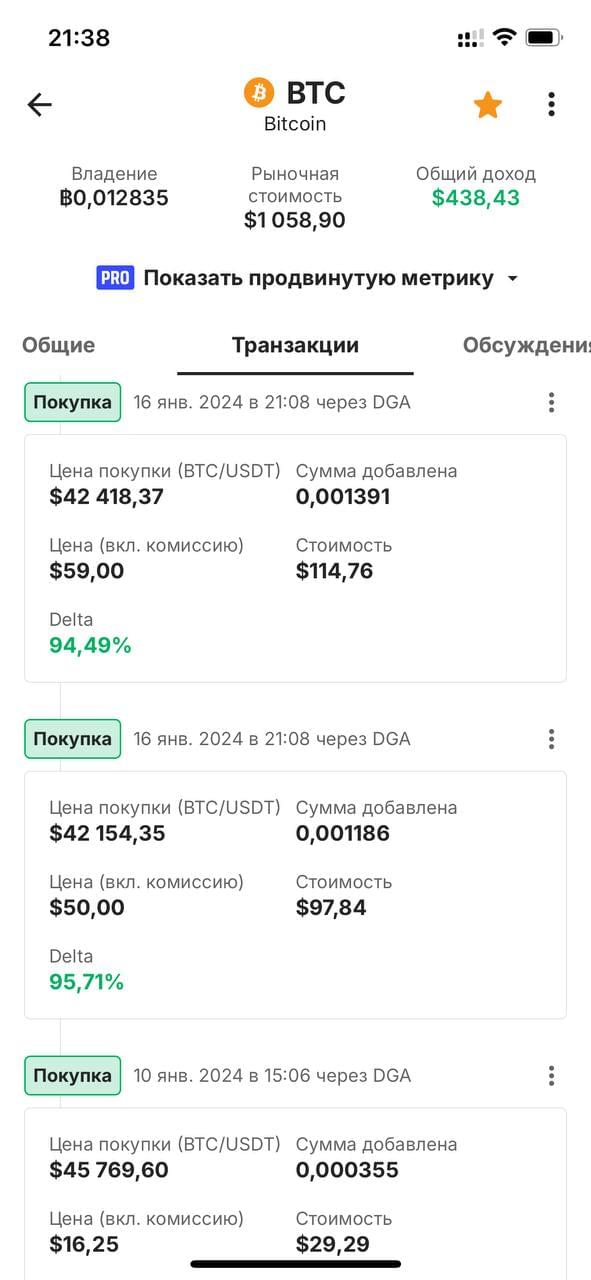The width and height of the screenshot is (591, 1280).
Task: Click the first Покупка label badge
Action: tap(73, 402)
